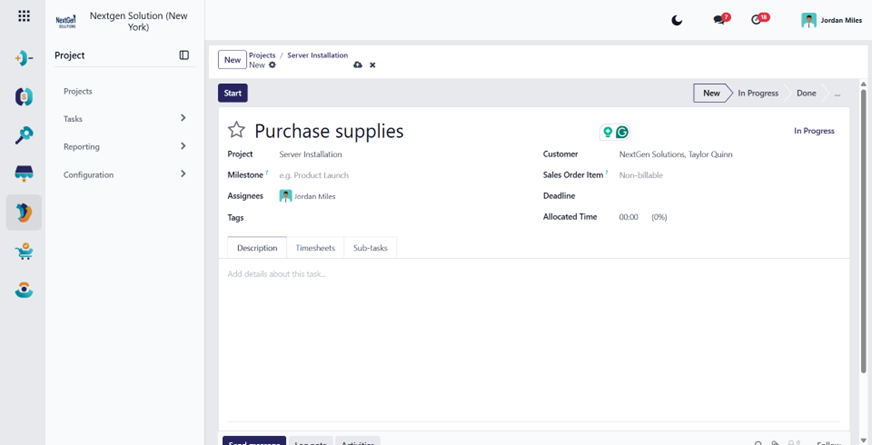Open the In Progress task state selector
Screen dimensions: 872x445
pos(814,131)
